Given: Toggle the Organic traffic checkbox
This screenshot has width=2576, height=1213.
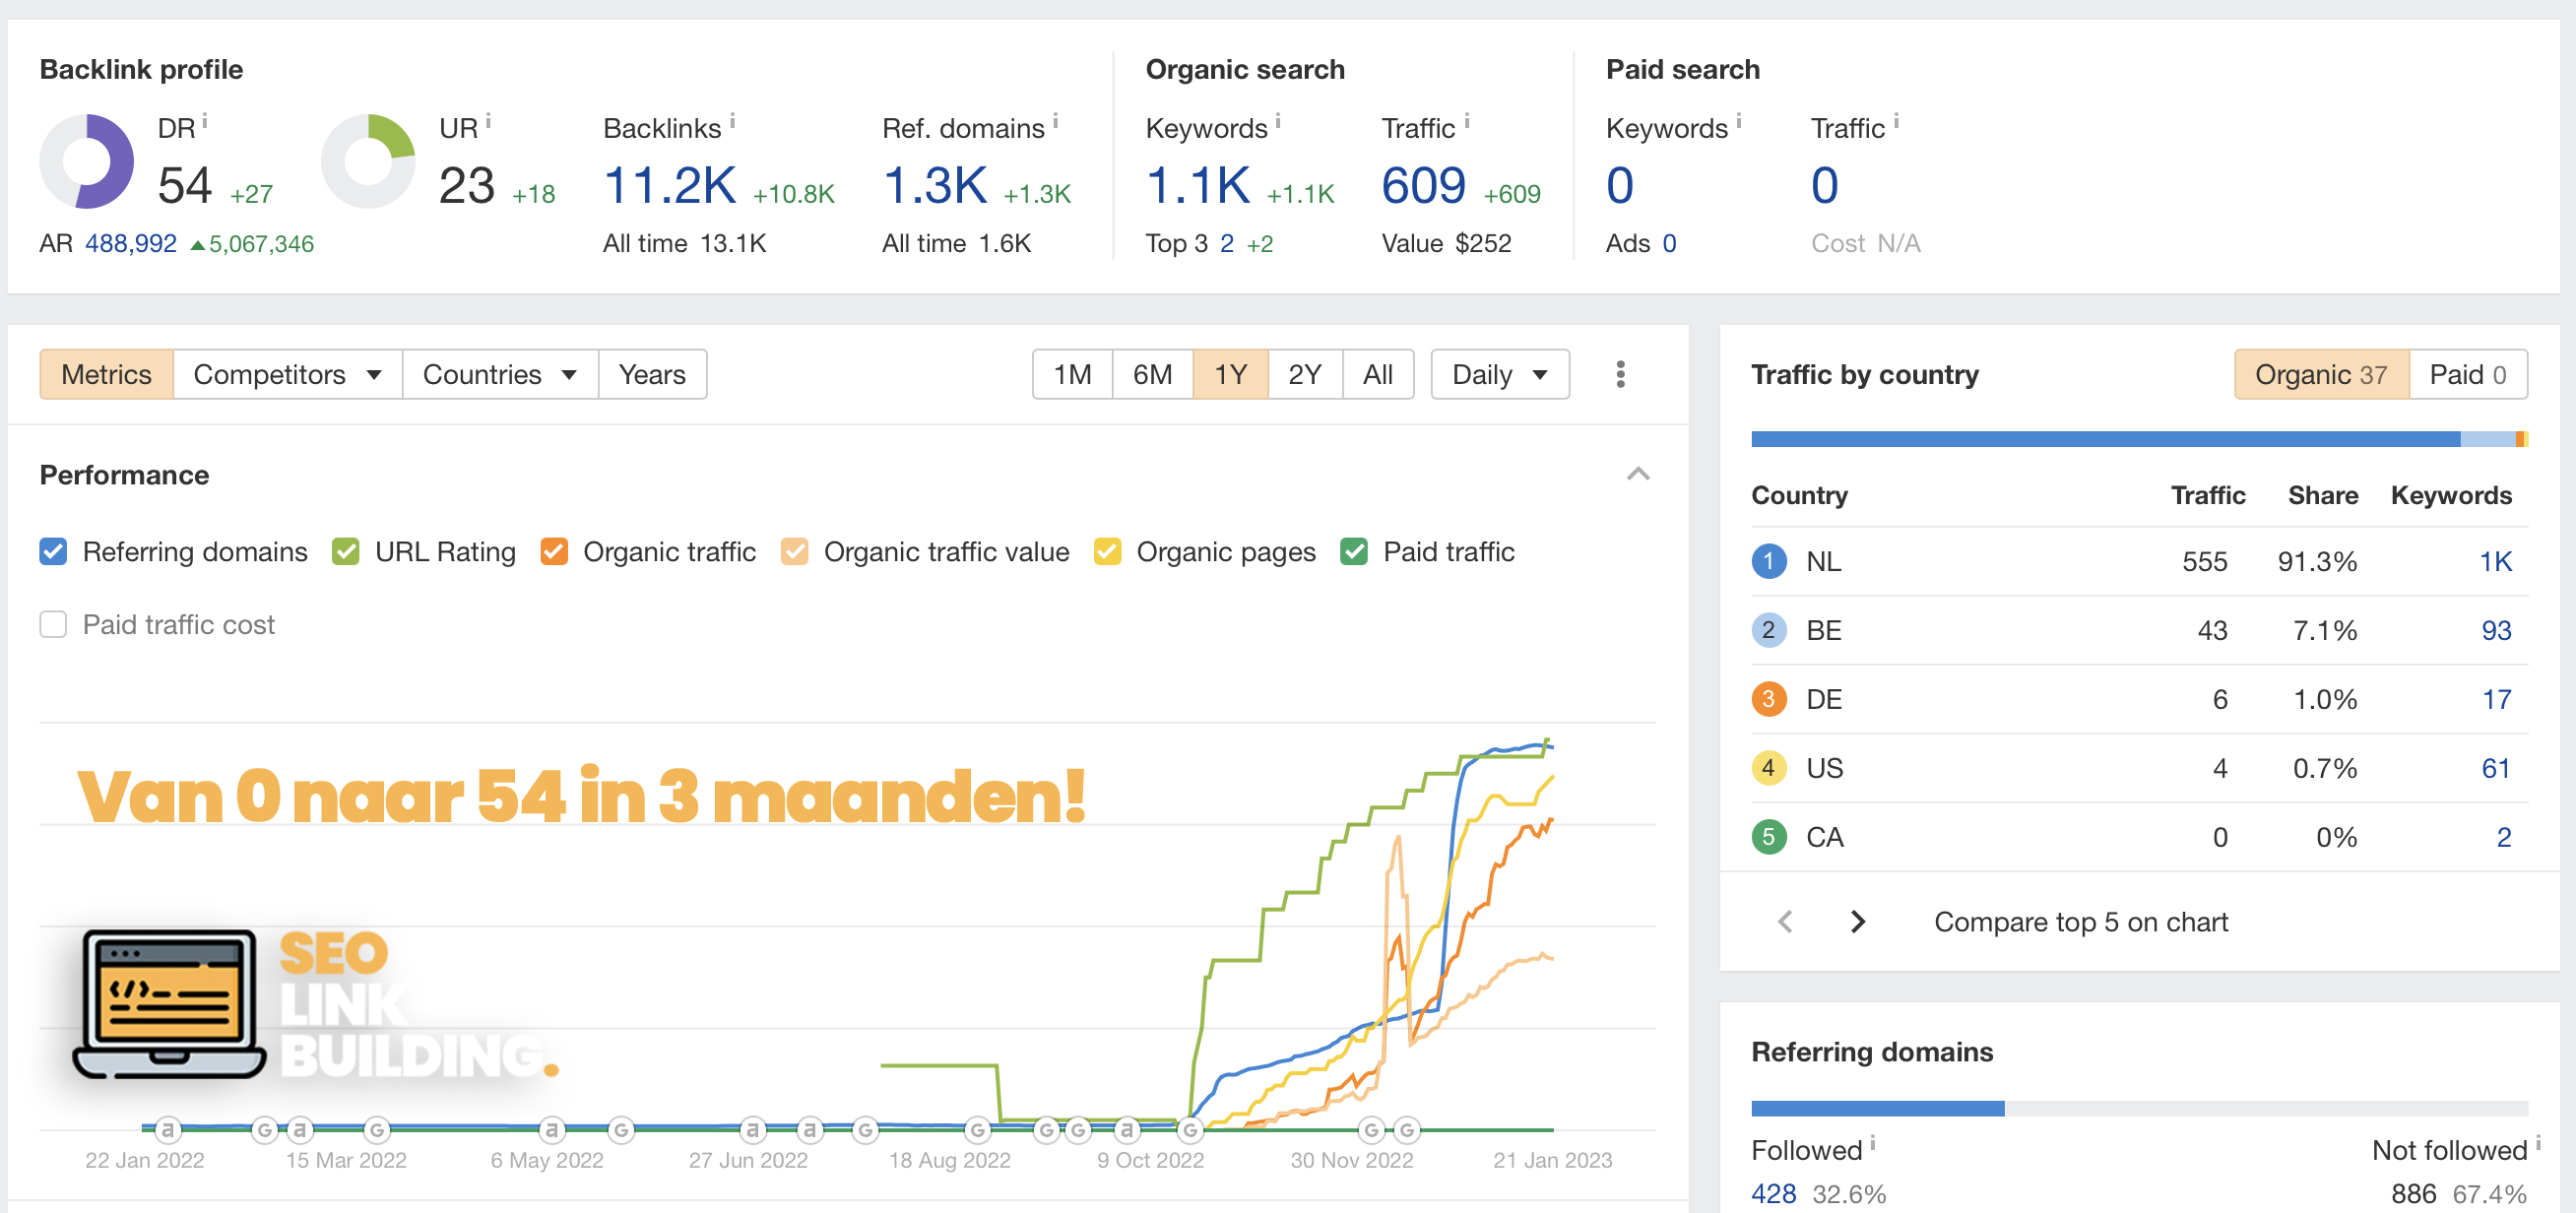Looking at the screenshot, I should tap(554, 552).
